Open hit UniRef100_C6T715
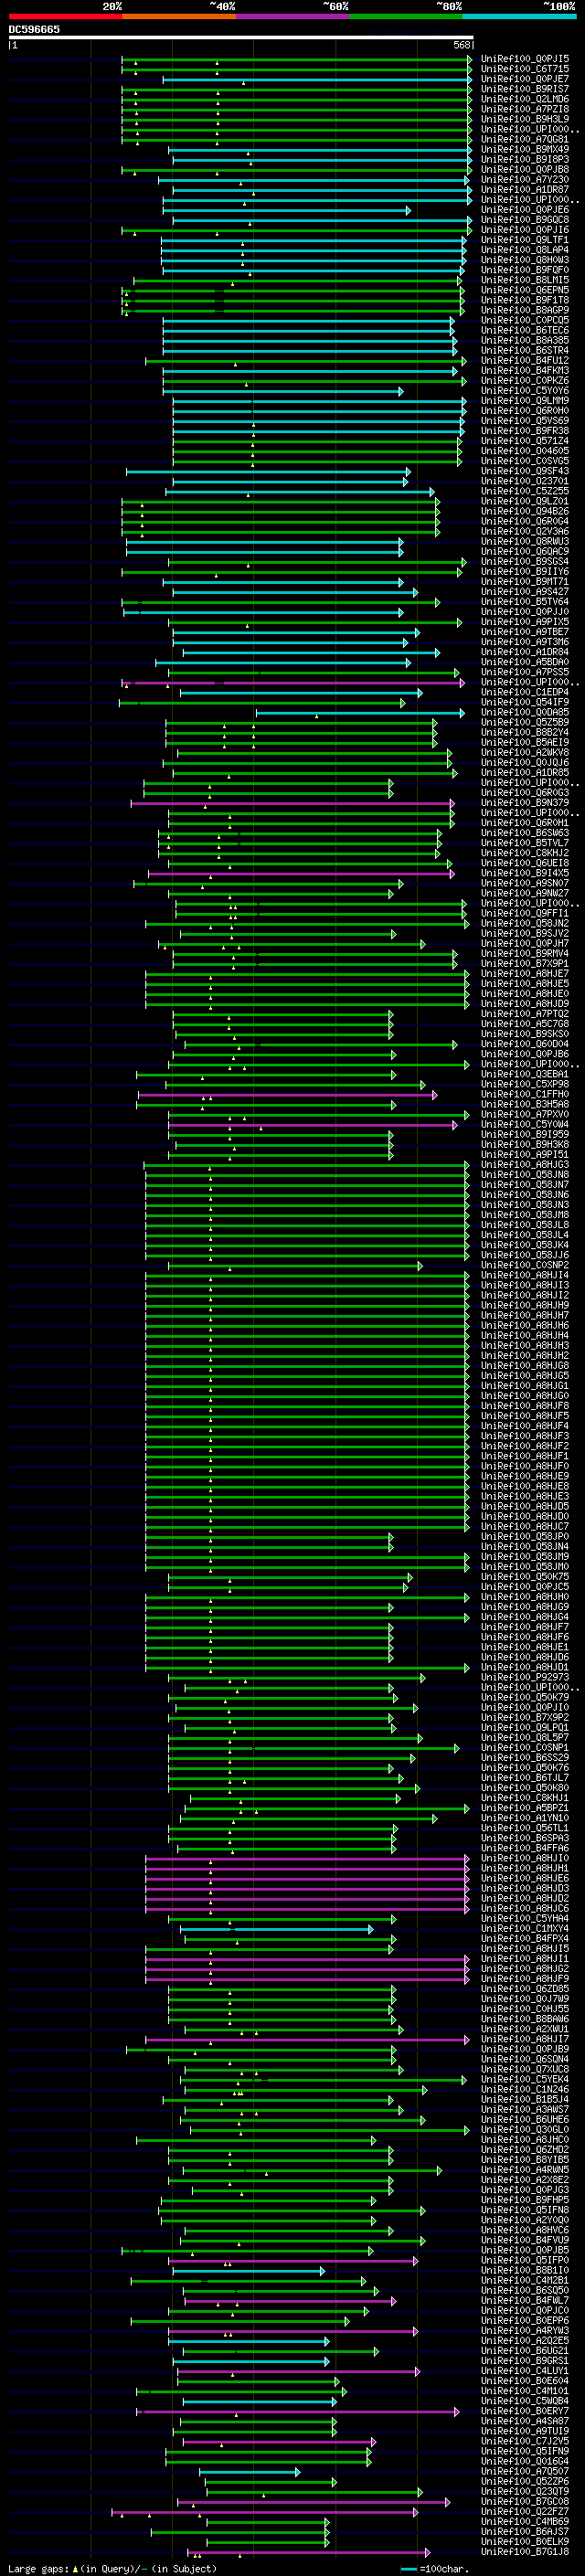 [x=525, y=69]
